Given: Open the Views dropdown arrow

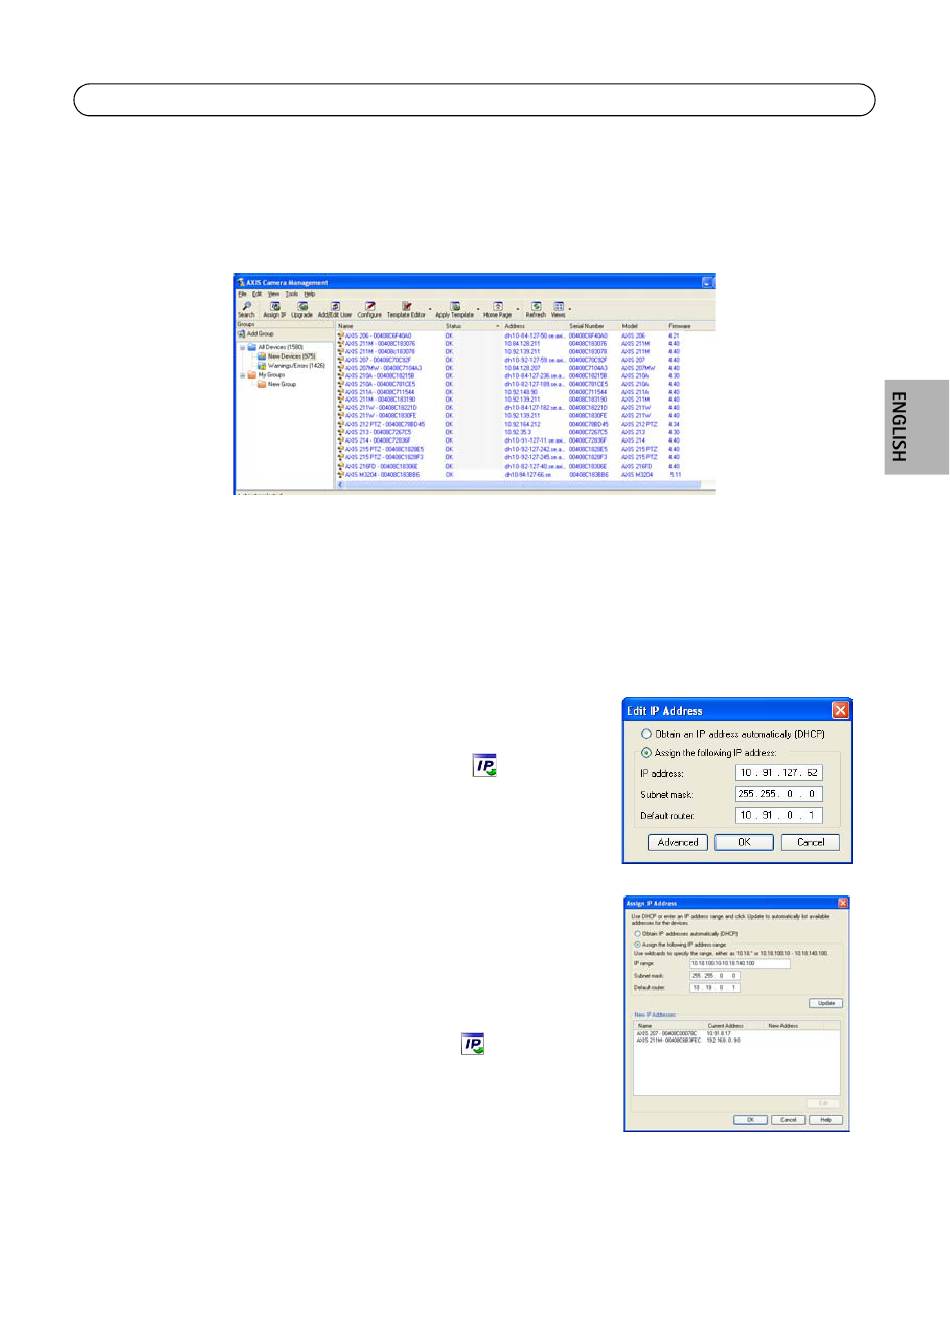Looking at the screenshot, I should tap(570, 309).
